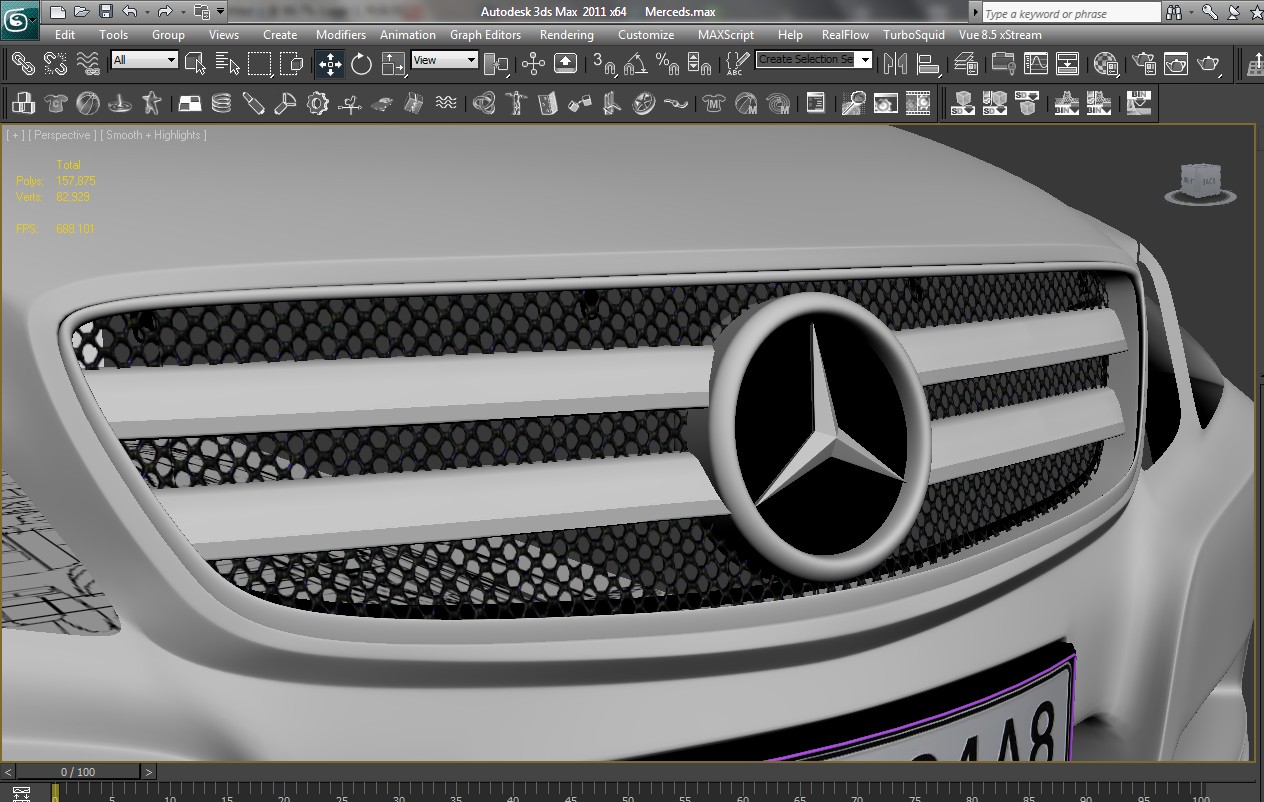Toggle Keyboard Shortcut Override

(x=565, y=64)
